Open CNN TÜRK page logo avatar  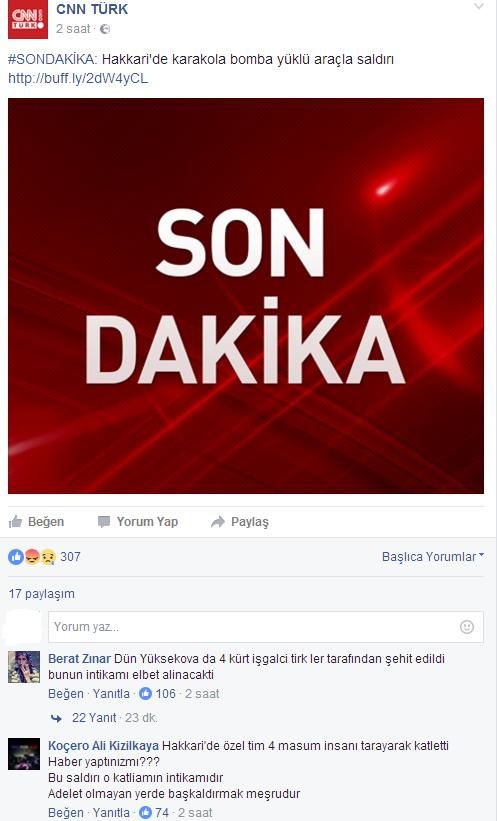28,19
